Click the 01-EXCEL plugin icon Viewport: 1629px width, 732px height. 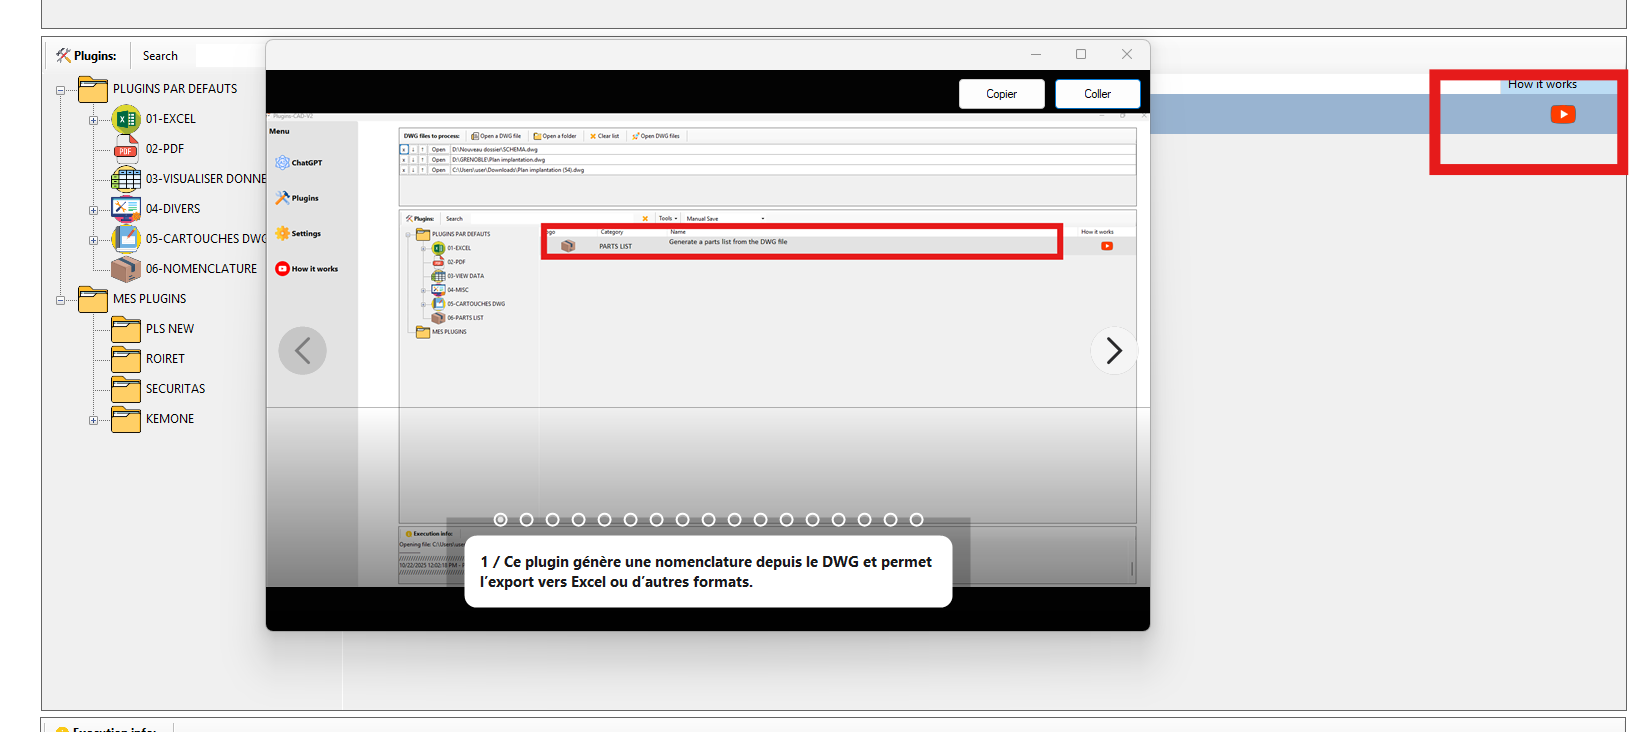tap(126, 119)
